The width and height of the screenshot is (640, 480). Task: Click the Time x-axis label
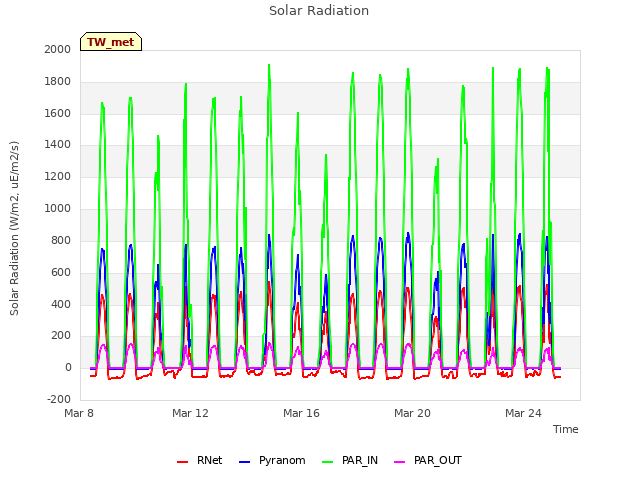566,429
